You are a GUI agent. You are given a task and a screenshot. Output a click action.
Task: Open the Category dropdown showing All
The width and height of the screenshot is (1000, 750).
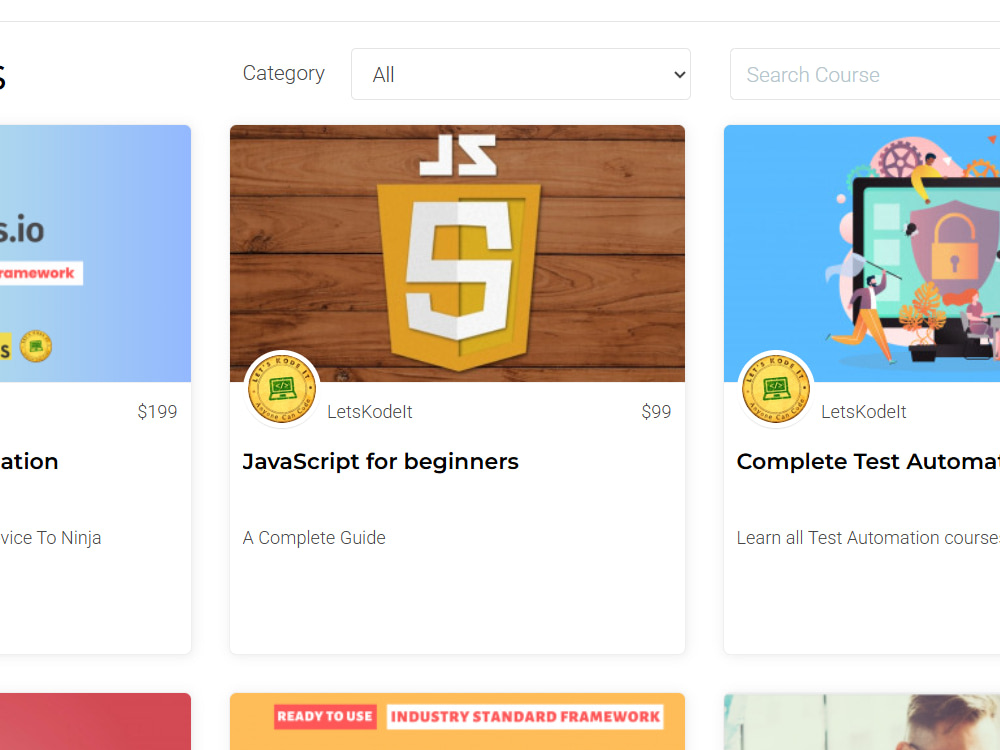(520, 74)
